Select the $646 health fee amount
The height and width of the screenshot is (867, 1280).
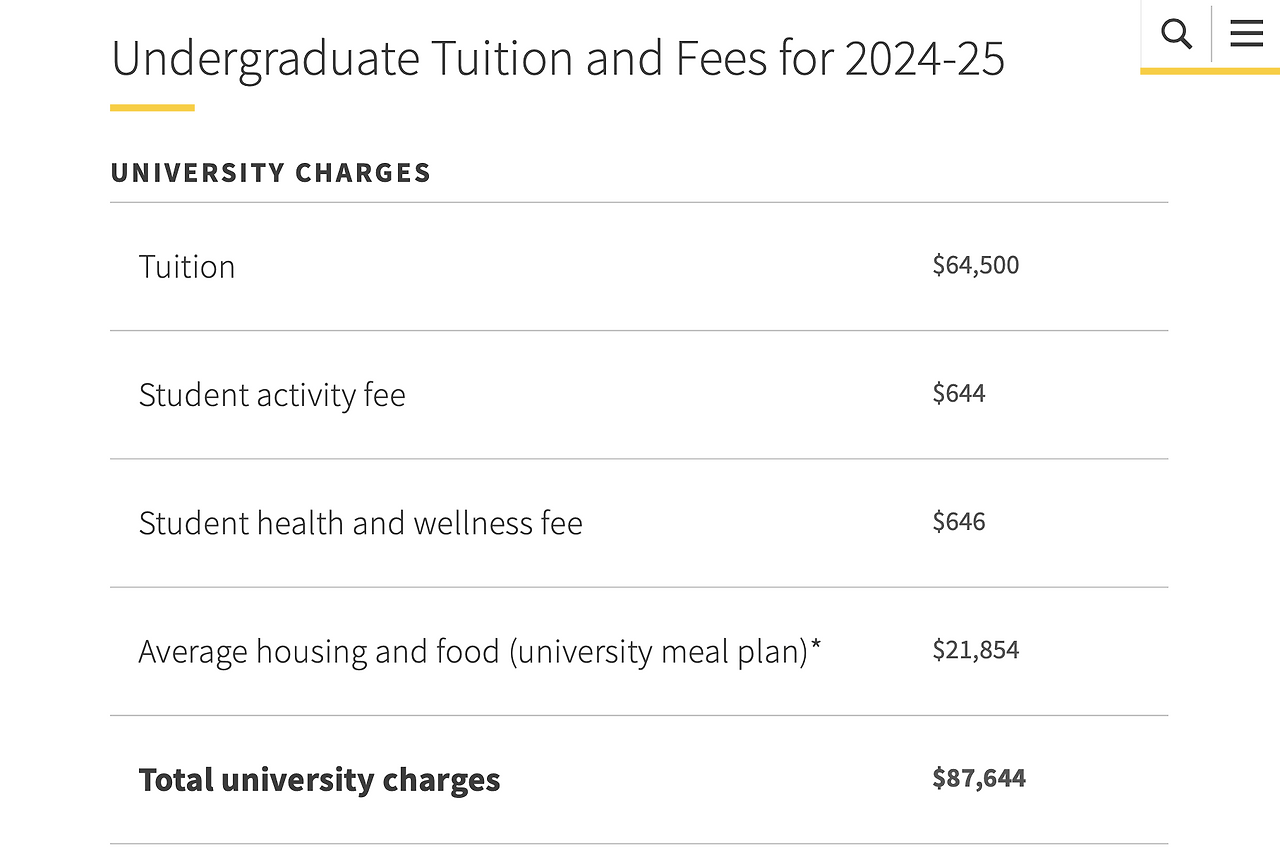point(959,521)
